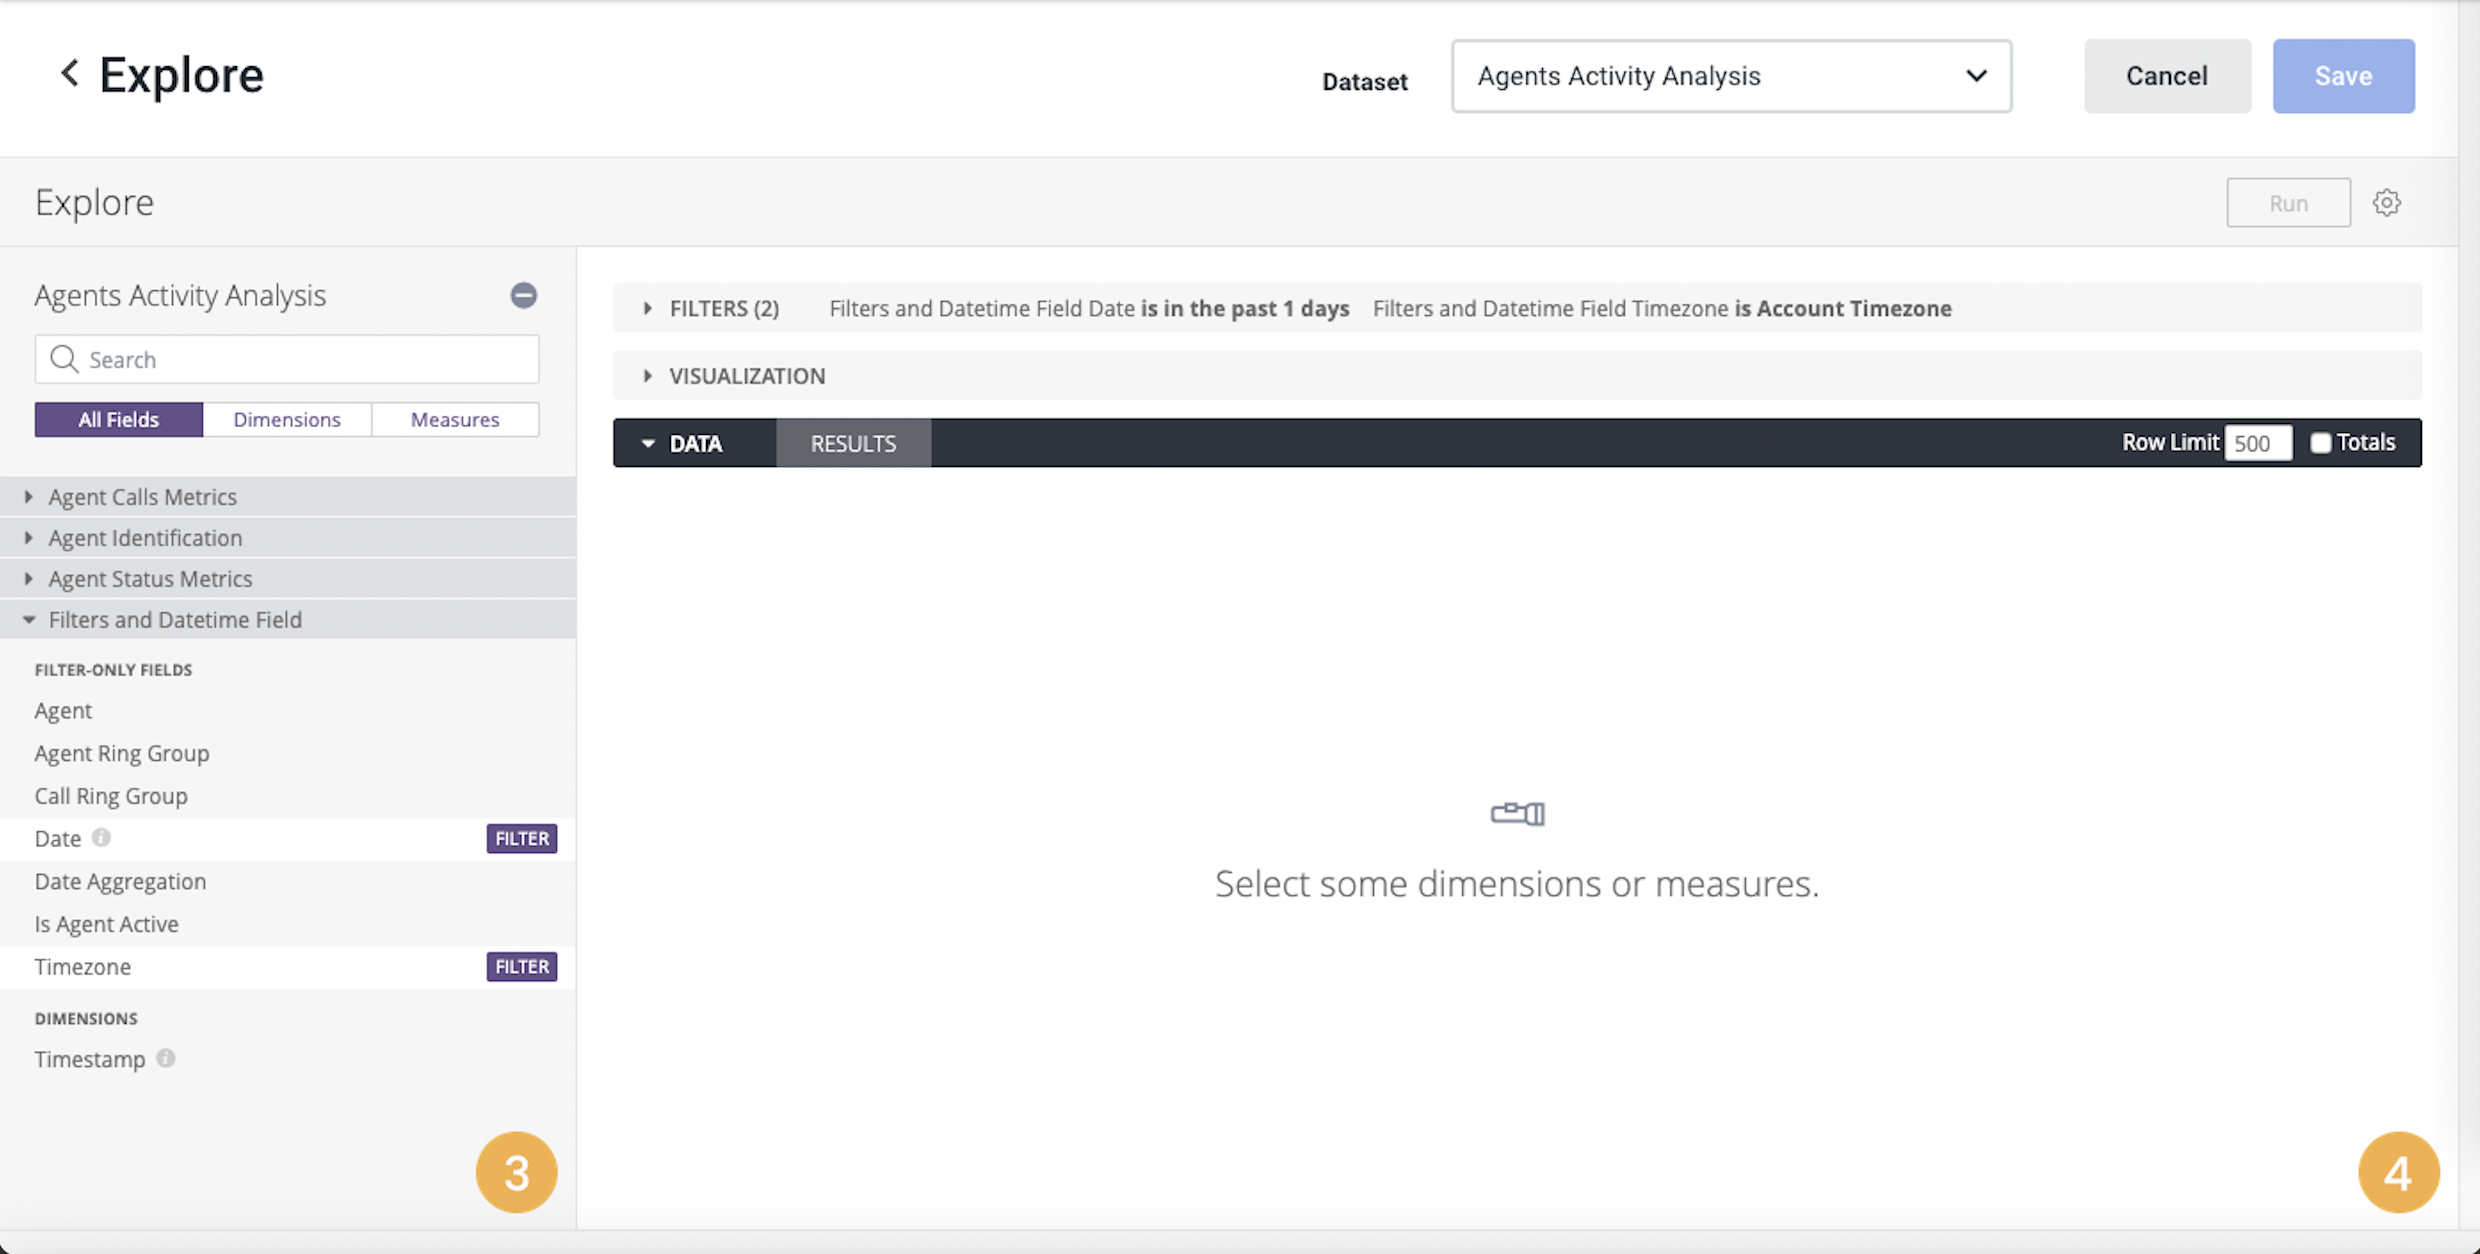Click the search magnifier in the field panel
This screenshot has height=1254, width=2480.
click(63, 359)
